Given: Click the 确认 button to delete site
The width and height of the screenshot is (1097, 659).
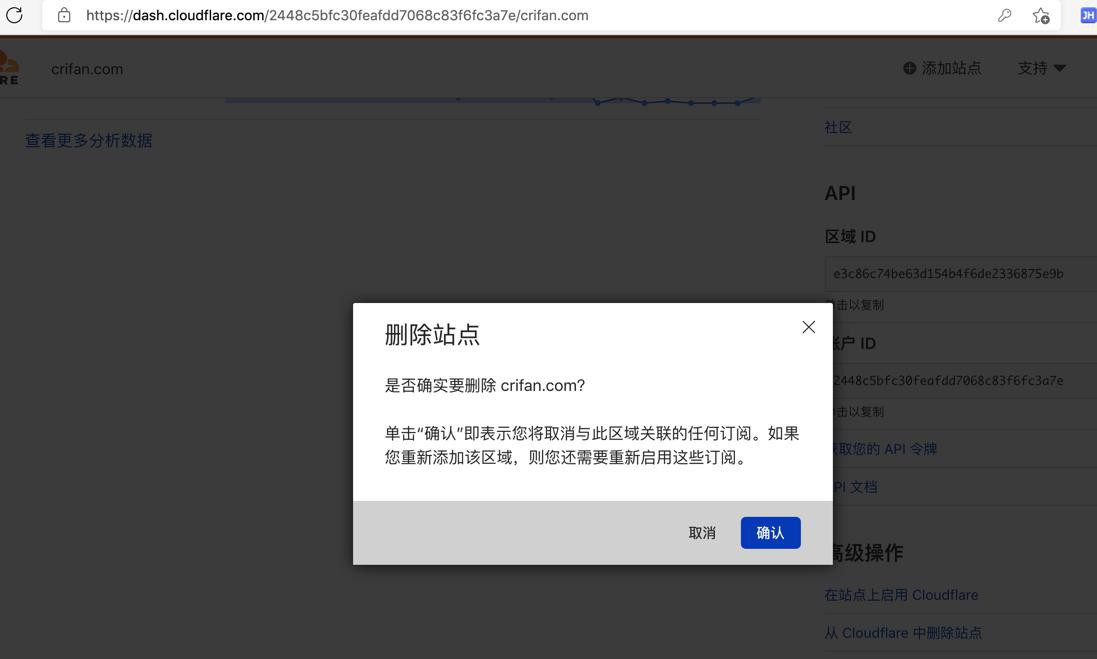Looking at the screenshot, I should (x=770, y=533).
